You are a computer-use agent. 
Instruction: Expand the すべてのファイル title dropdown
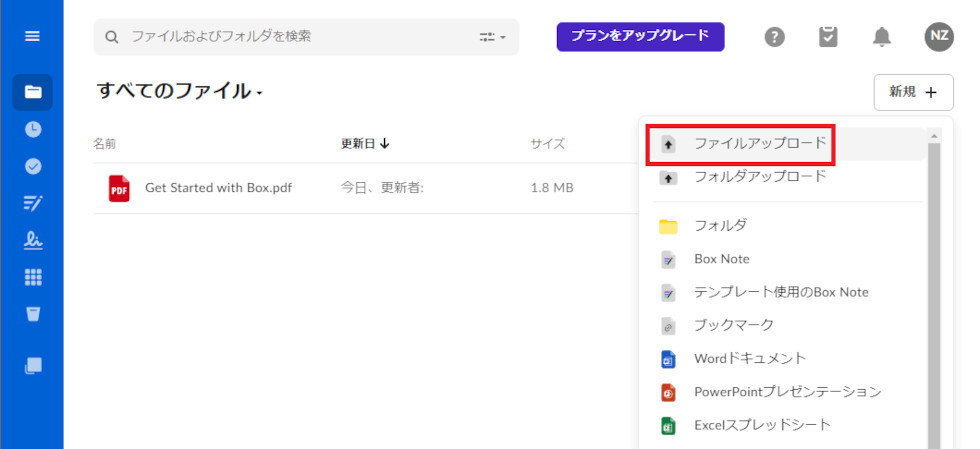[x=259, y=94]
